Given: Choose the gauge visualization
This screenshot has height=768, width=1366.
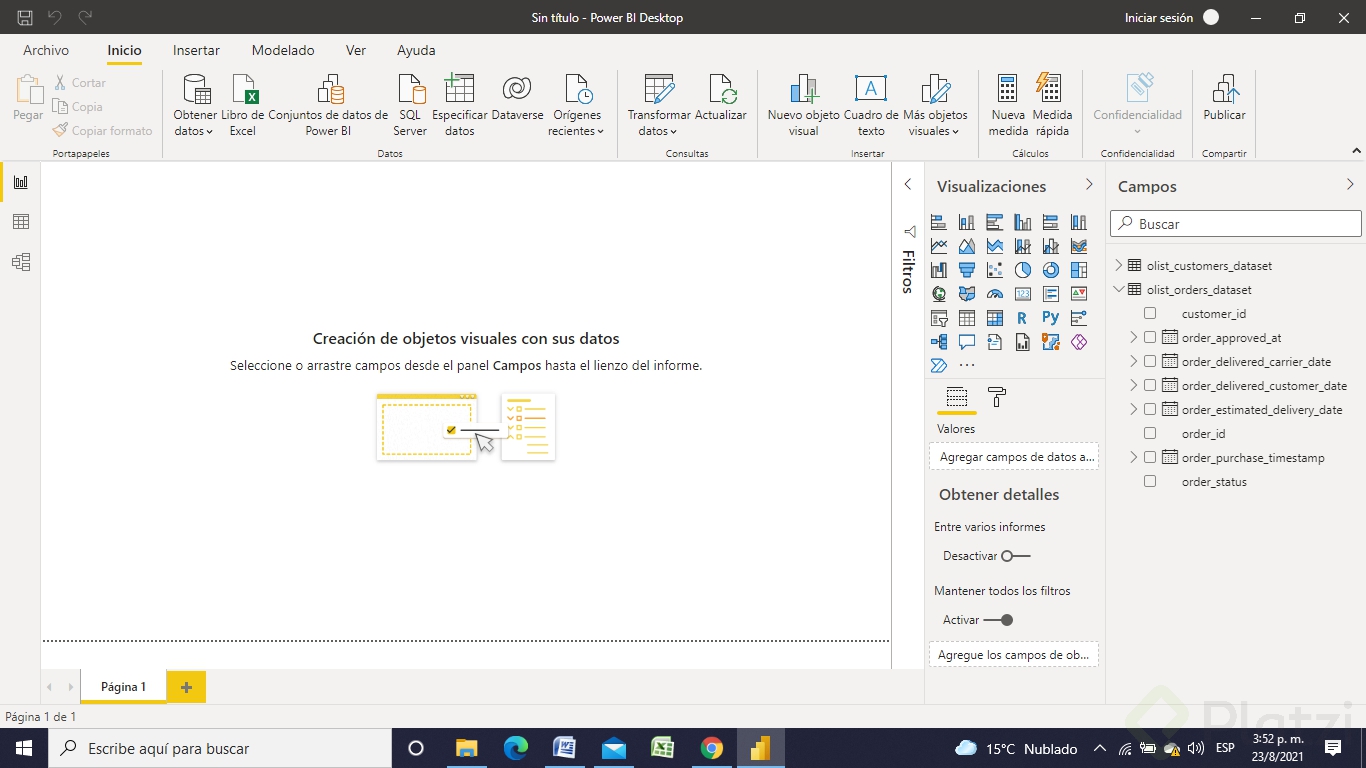Looking at the screenshot, I should [994, 294].
